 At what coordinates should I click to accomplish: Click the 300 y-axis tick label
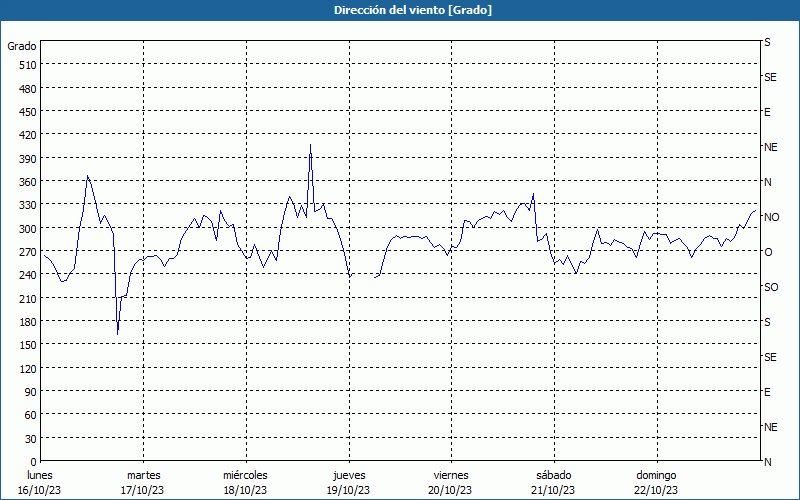click(x=28, y=229)
